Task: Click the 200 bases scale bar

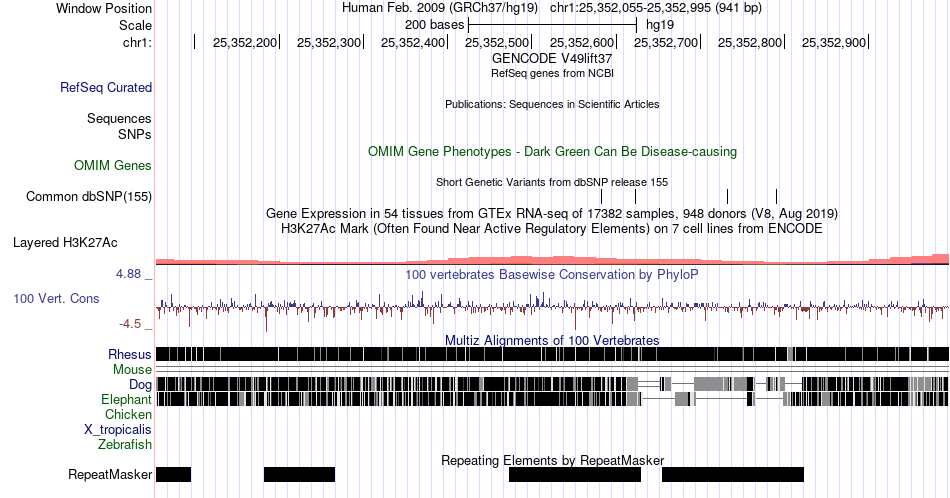Action: pyautogui.click(x=553, y=25)
